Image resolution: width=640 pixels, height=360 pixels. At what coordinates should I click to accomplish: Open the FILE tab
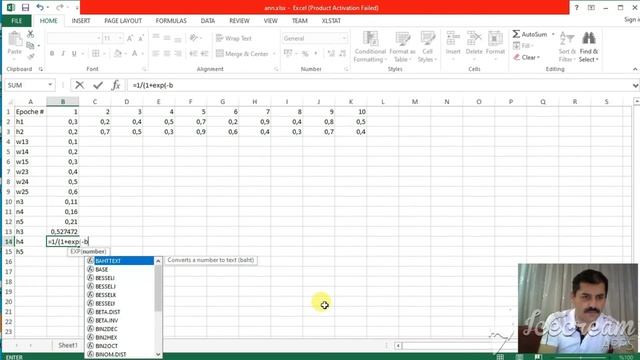[17, 20]
